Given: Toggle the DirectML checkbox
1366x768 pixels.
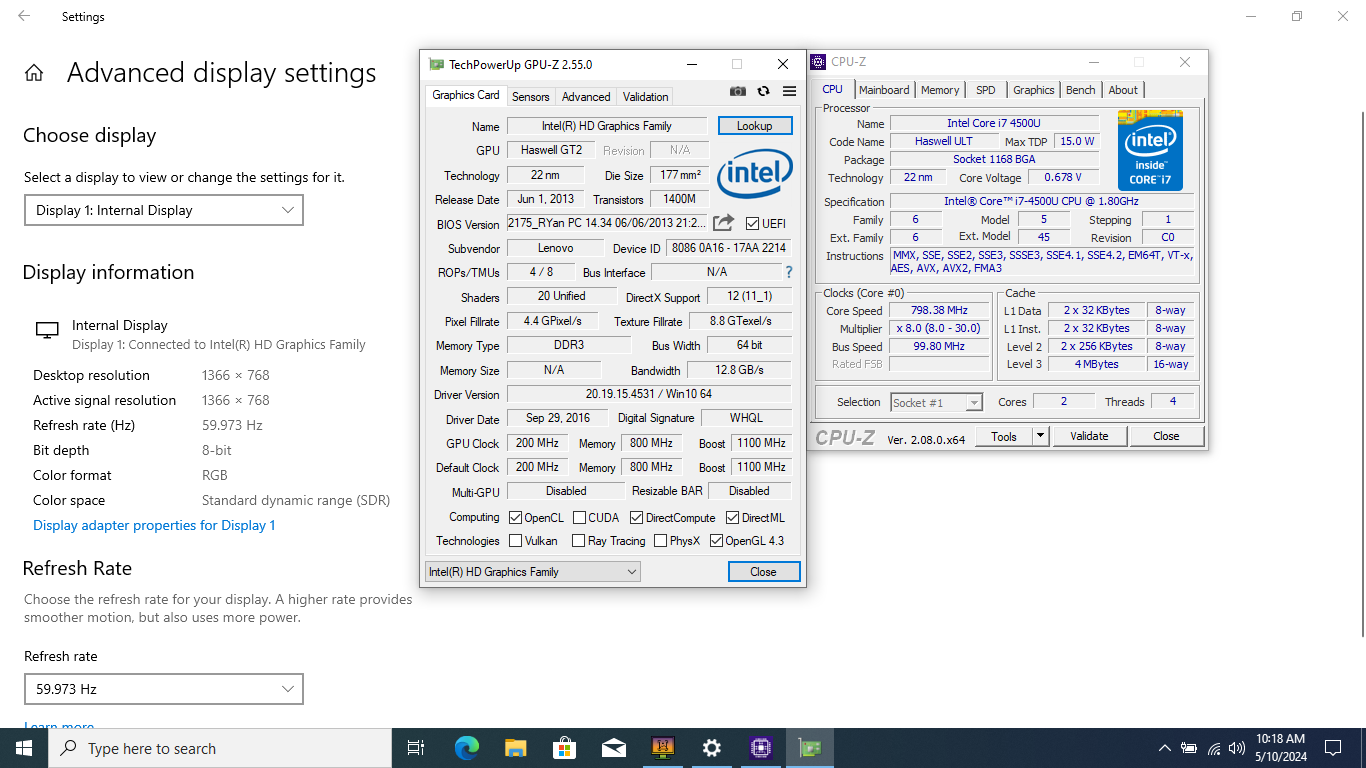Looking at the screenshot, I should click(733, 518).
